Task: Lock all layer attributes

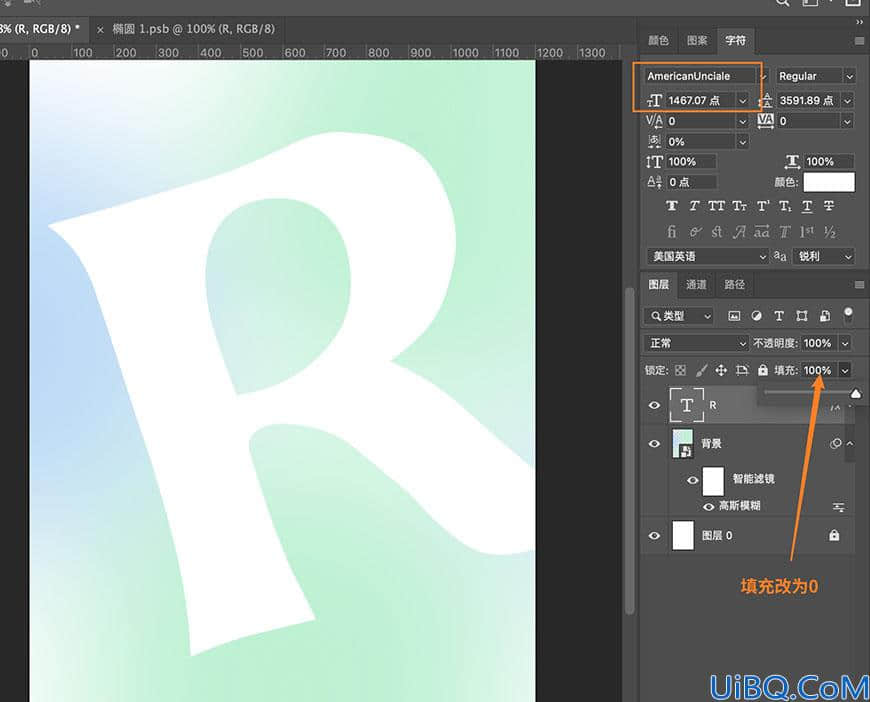Action: click(763, 370)
